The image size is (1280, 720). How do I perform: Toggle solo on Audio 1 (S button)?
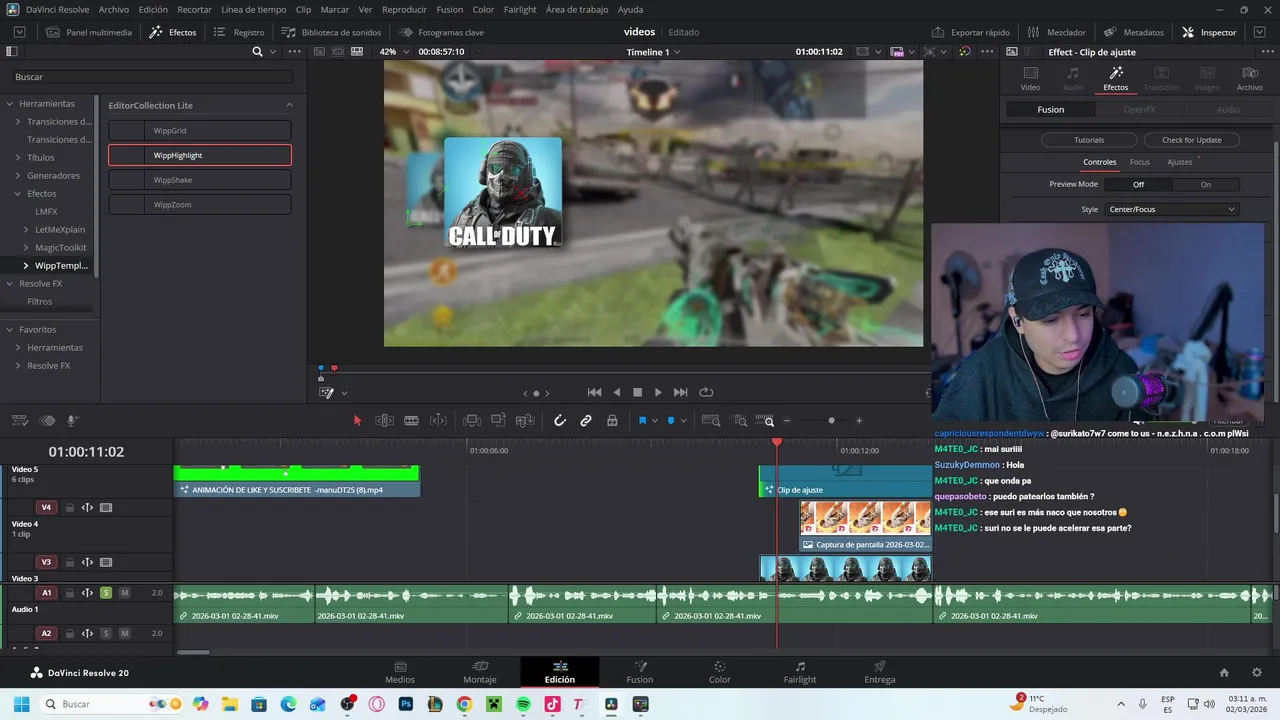[105, 593]
